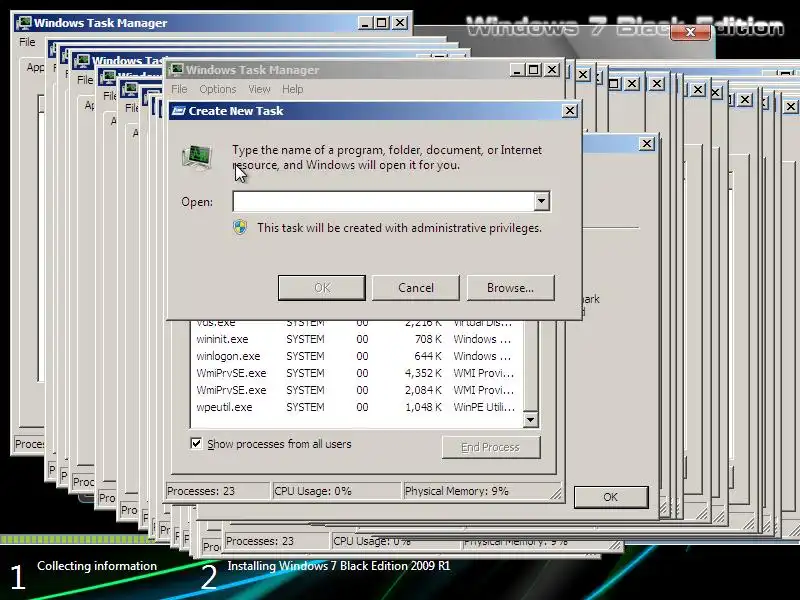Click the 644 K memory cell
Image resolution: width=800 pixels, height=600 pixels.
[x=428, y=356]
